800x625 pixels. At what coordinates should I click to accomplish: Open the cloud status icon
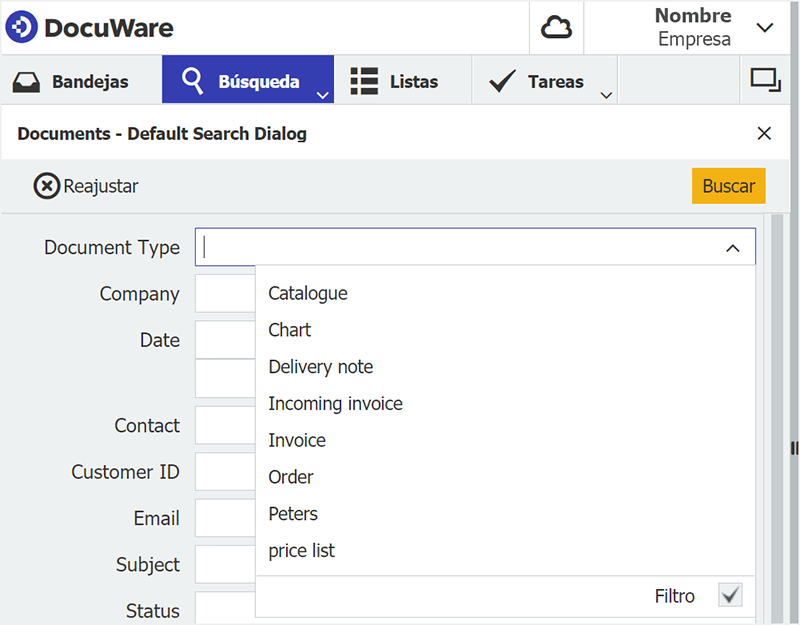tap(556, 28)
